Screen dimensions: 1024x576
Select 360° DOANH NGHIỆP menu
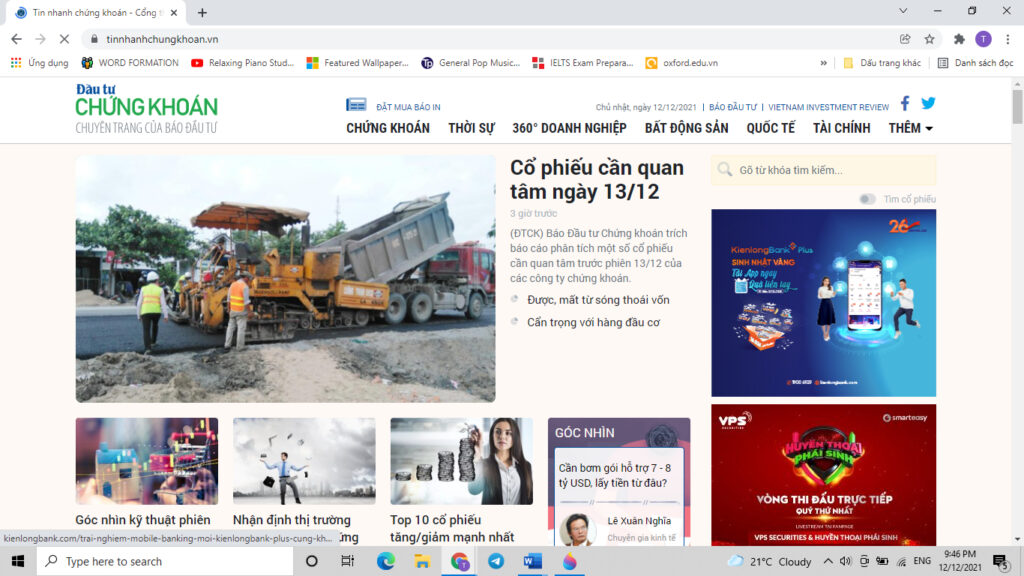pyautogui.click(x=569, y=128)
